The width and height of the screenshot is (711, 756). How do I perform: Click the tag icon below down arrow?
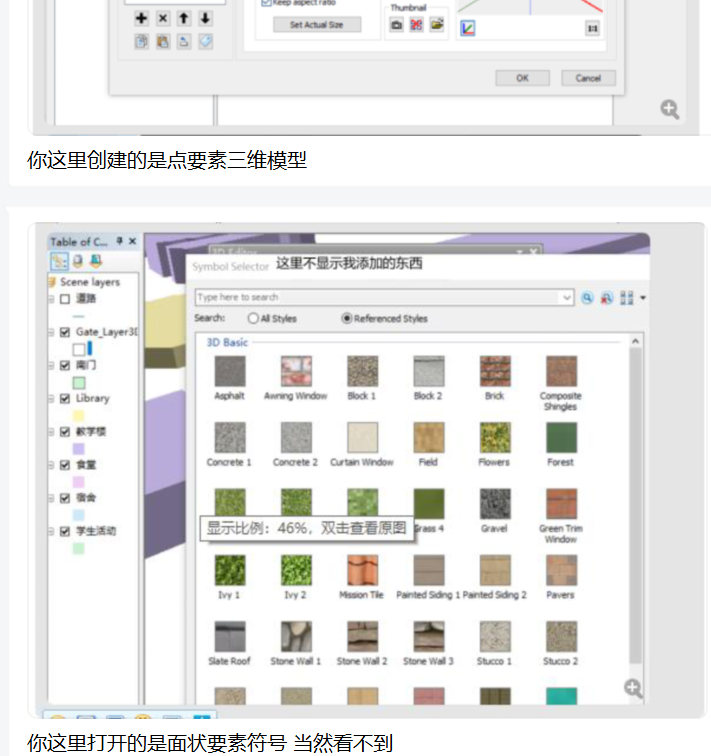[x=205, y=41]
